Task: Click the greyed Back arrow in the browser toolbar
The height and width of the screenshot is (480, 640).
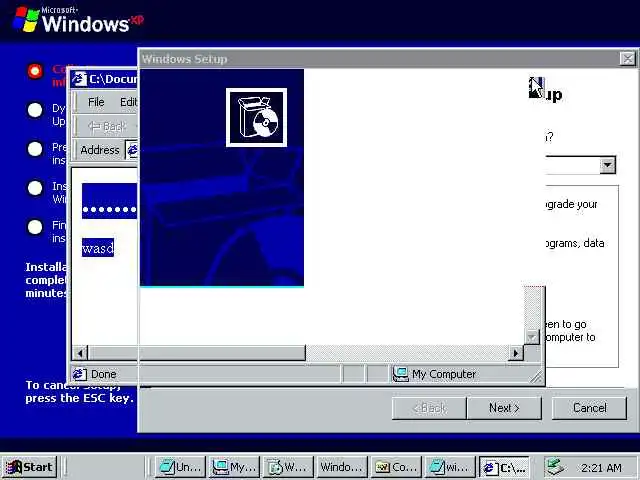Action: pyautogui.click(x=107, y=127)
